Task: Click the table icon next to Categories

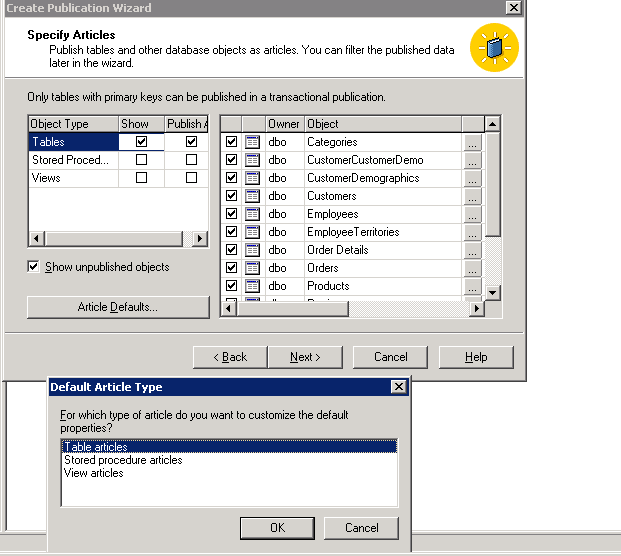Action: coord(252,142)
